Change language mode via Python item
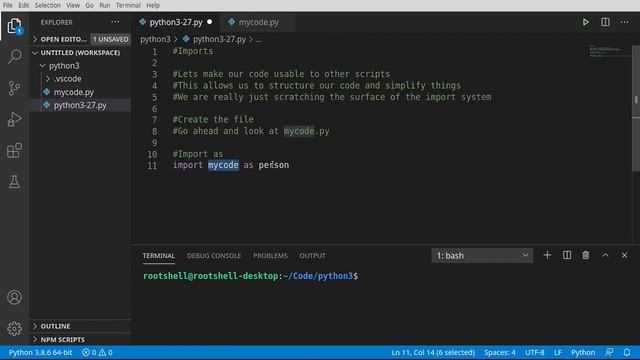Screen dimensions: 640x360 [x=583, y=352]
